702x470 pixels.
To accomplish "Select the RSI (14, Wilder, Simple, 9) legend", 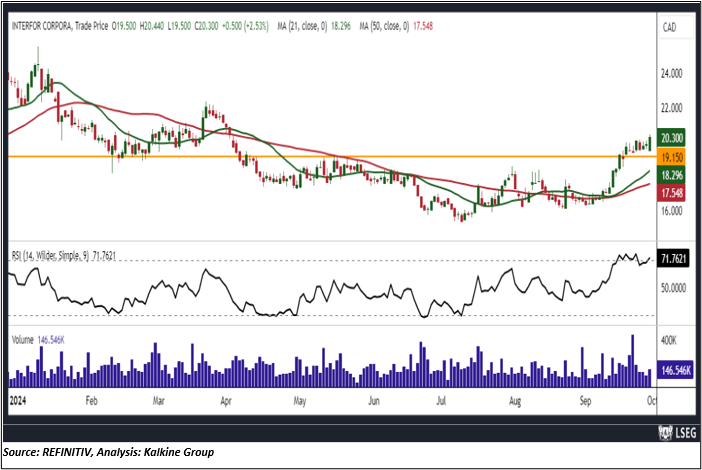I will click(64, 256).
